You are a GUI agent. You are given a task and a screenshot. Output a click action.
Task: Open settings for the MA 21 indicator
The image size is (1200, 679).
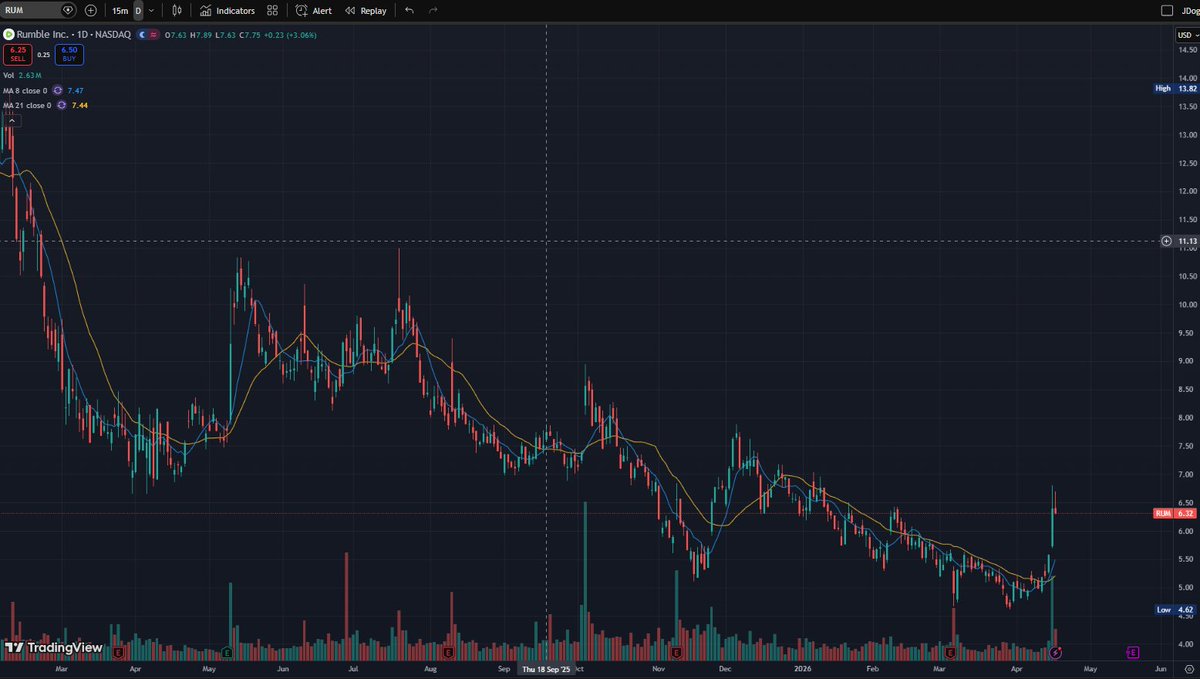click(x=60, y=105)
